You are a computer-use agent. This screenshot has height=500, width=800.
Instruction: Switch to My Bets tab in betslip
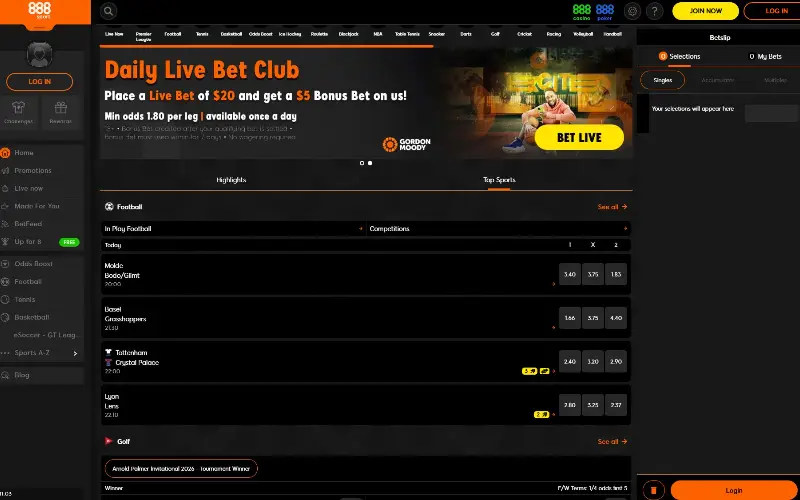tap(765, 57)
